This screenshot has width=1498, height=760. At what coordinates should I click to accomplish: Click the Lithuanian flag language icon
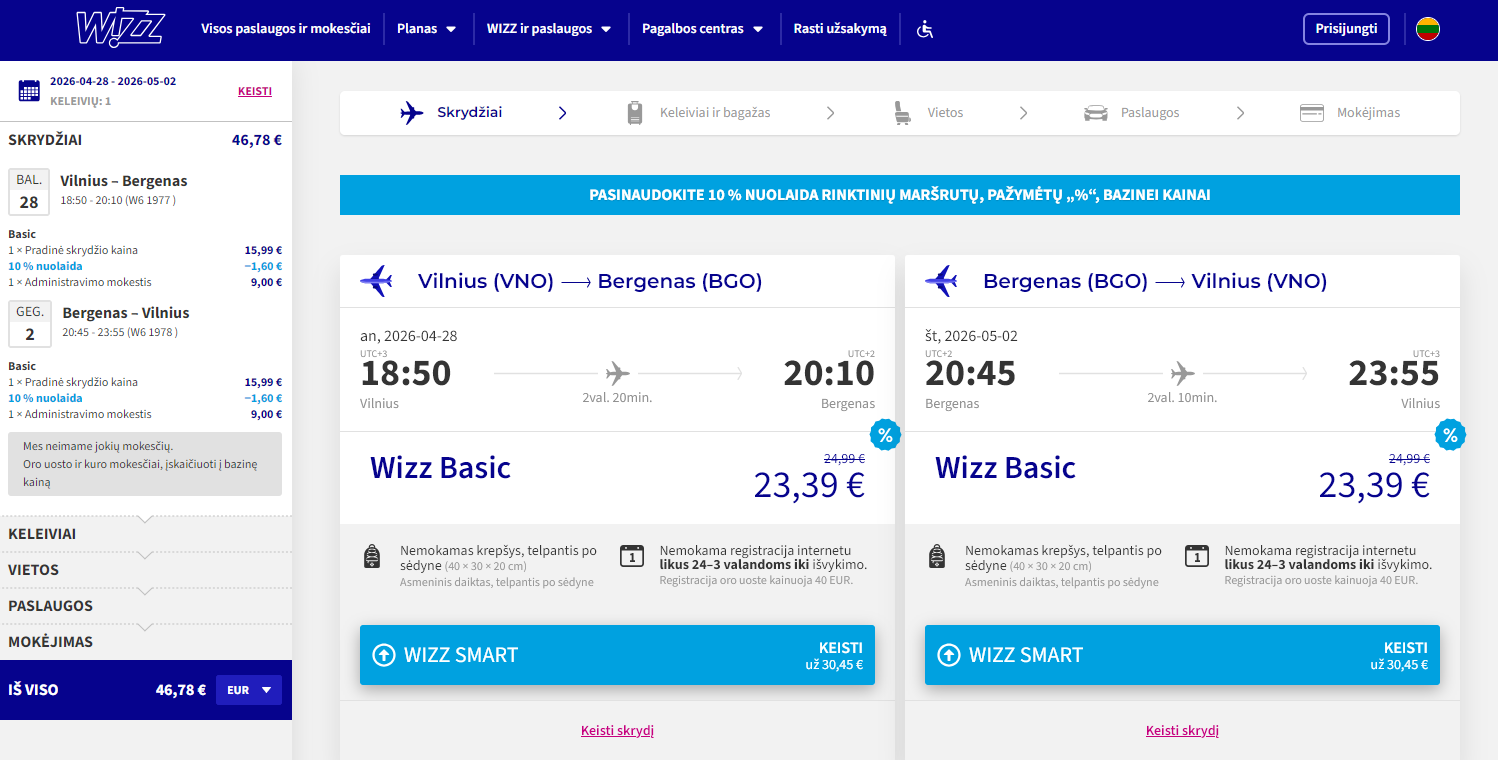pos(1427,29)
